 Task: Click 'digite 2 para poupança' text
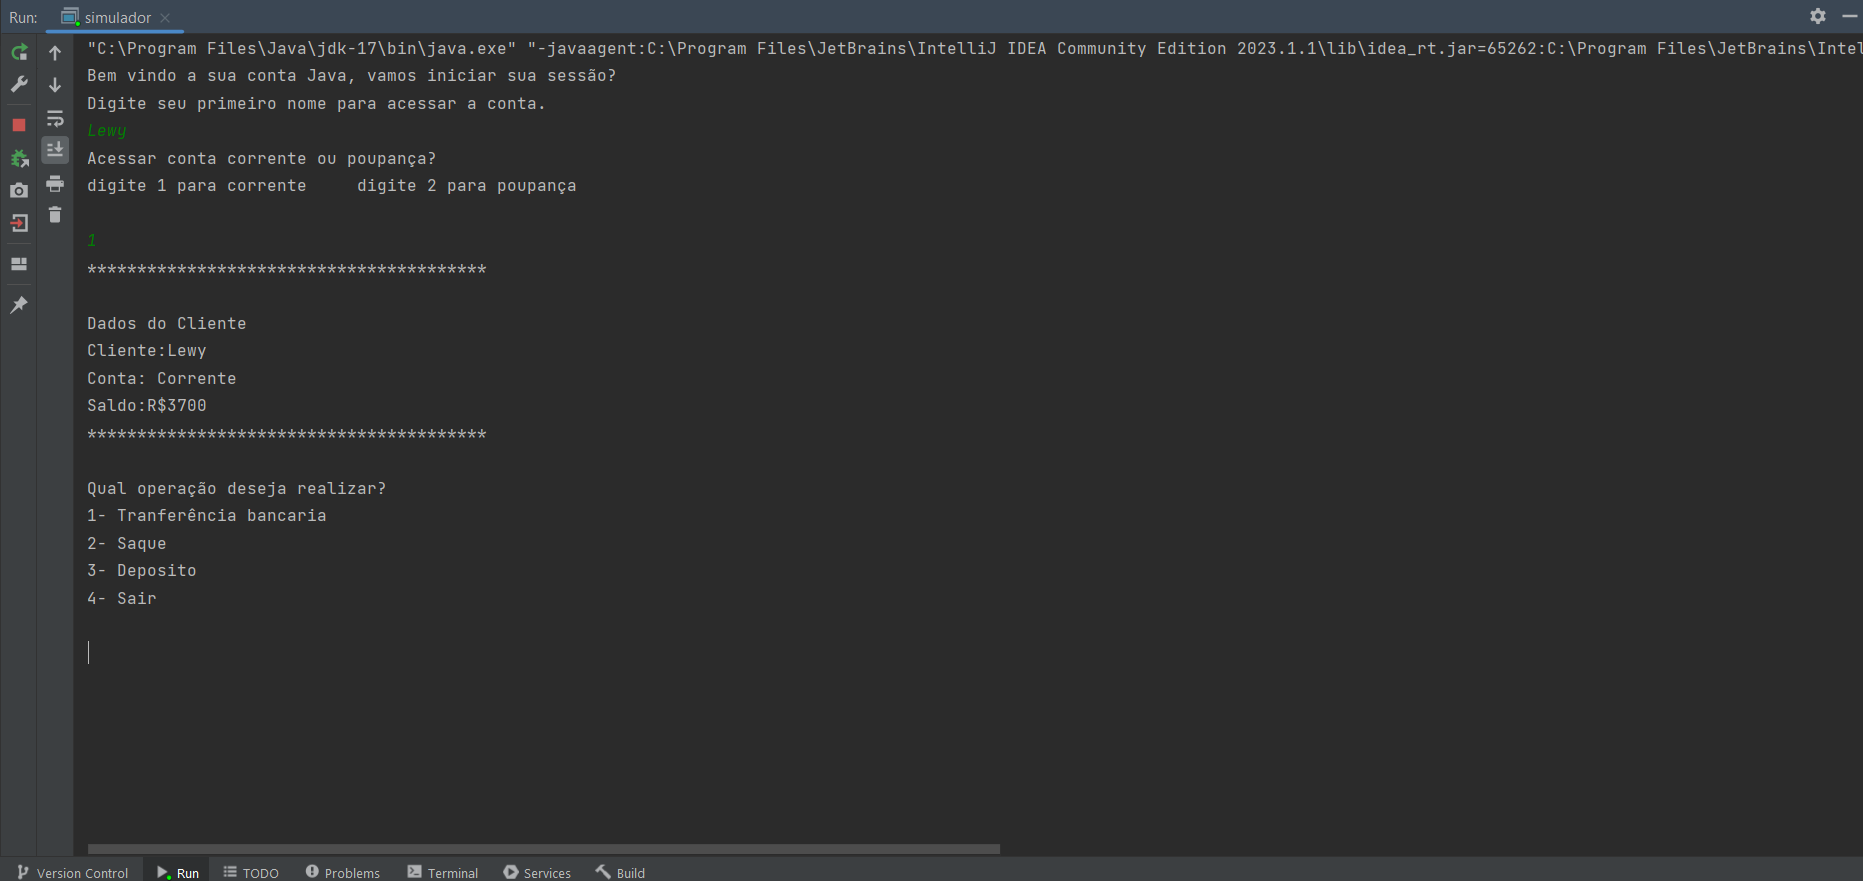point(467,186)
